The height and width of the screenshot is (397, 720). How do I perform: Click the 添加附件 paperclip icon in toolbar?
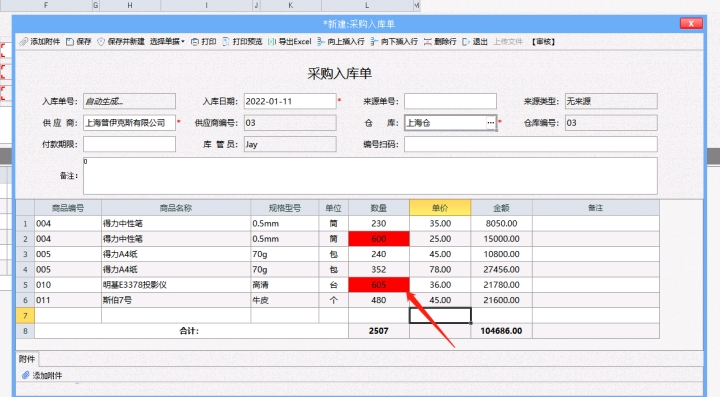tap(24, 42)
